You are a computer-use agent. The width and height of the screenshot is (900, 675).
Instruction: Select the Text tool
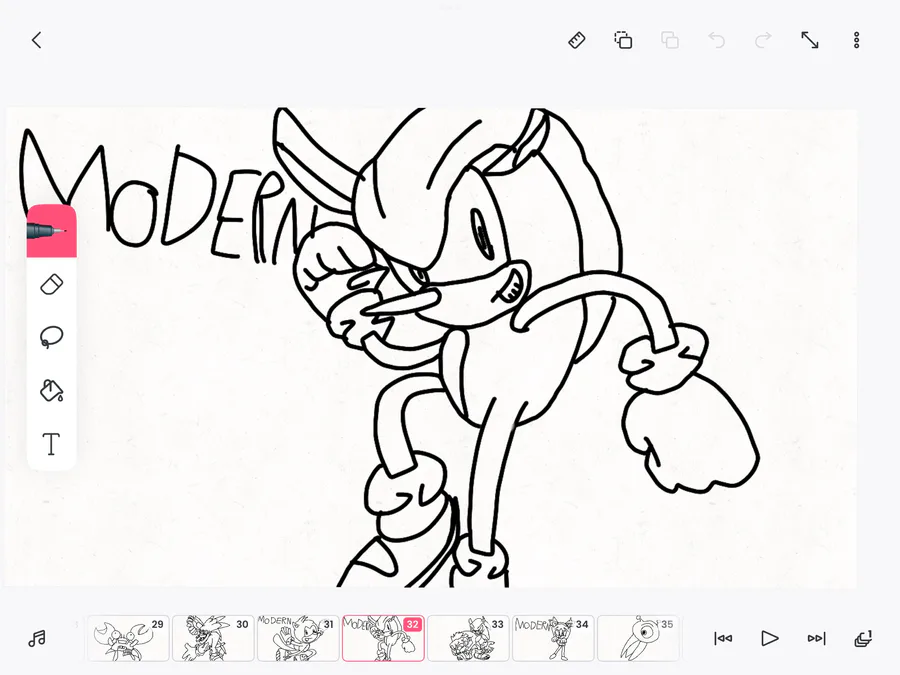coord(52,444)
